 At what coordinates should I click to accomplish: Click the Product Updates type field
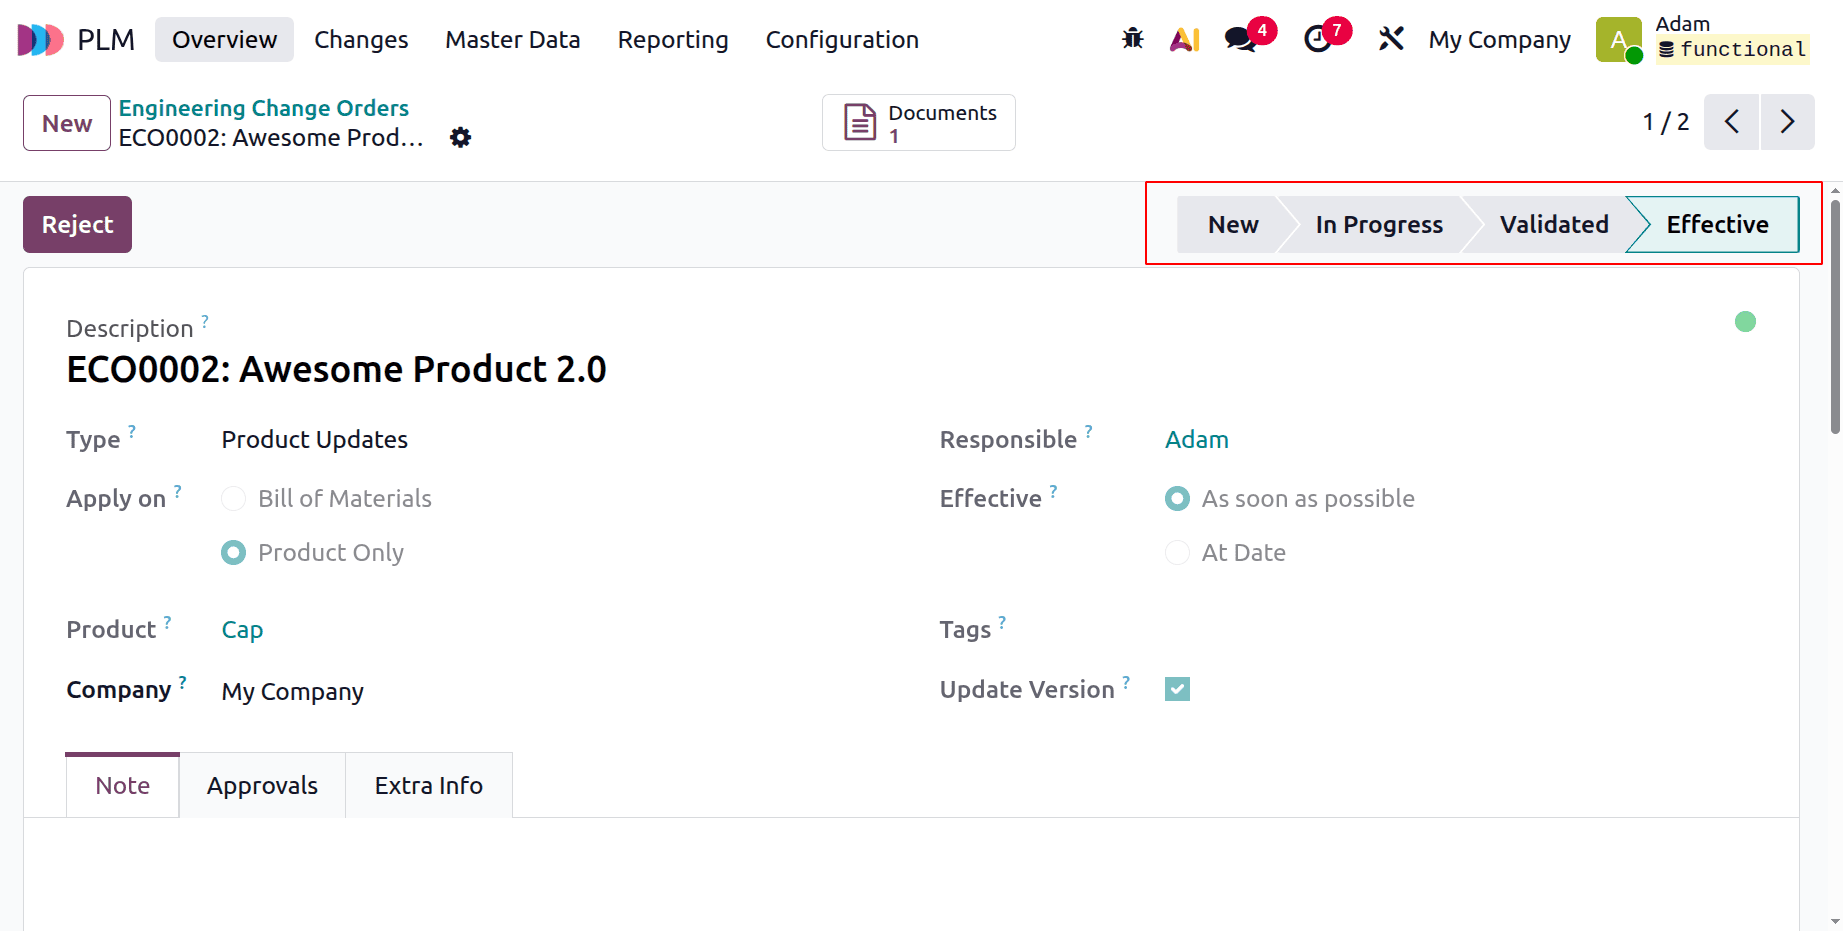point(314,440)
